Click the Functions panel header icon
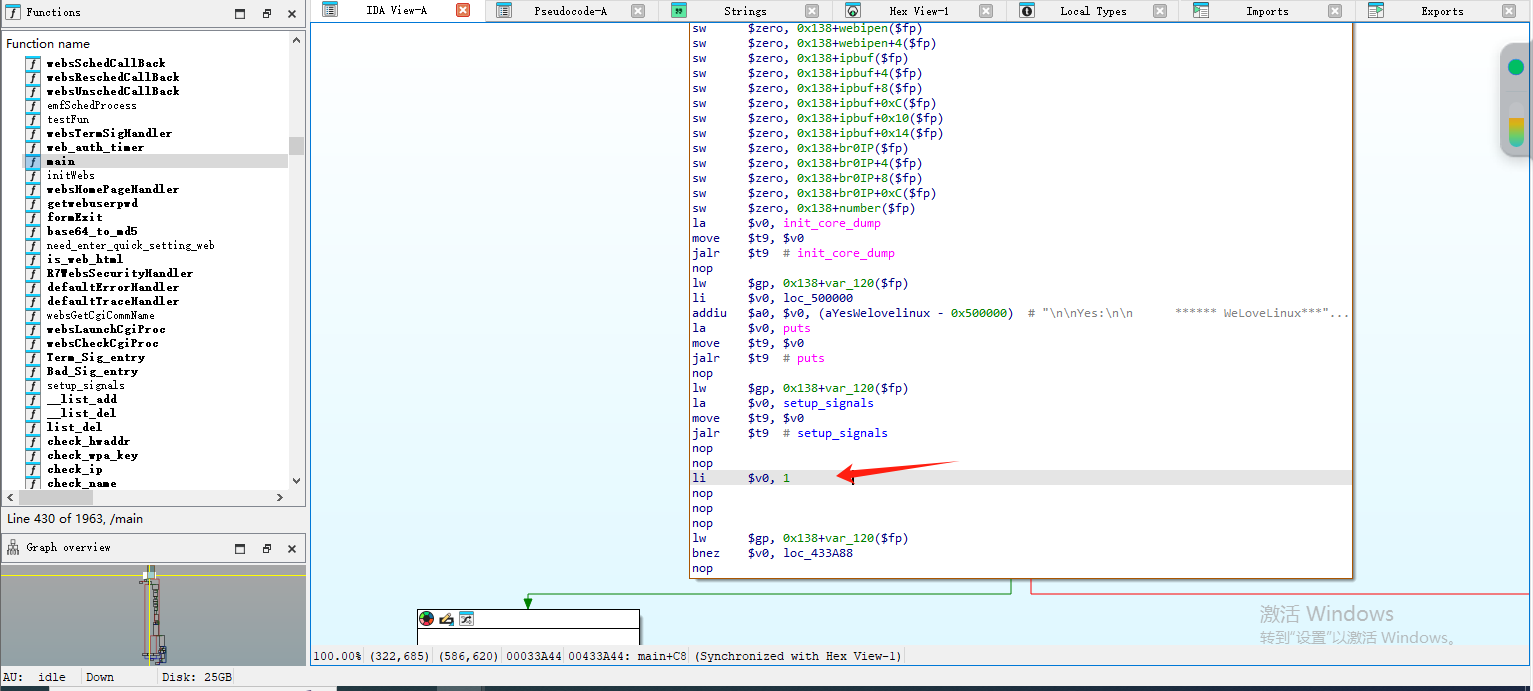The width and height of the screenshot is (1533, 691). [13, 13]
